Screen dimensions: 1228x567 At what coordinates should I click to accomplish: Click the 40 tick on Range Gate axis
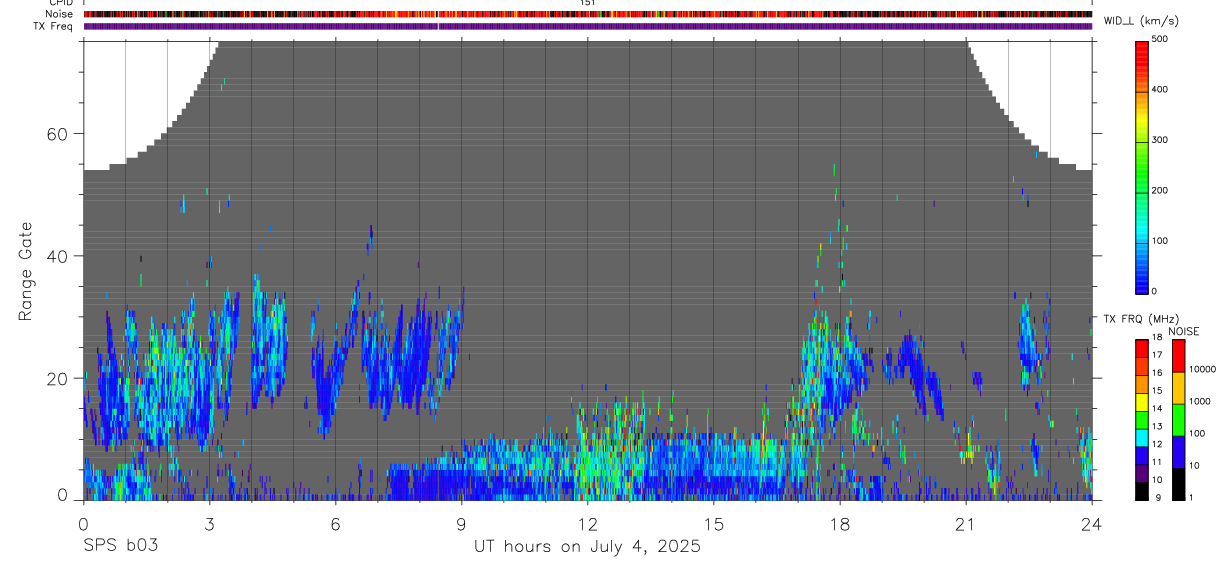(59, 256)
